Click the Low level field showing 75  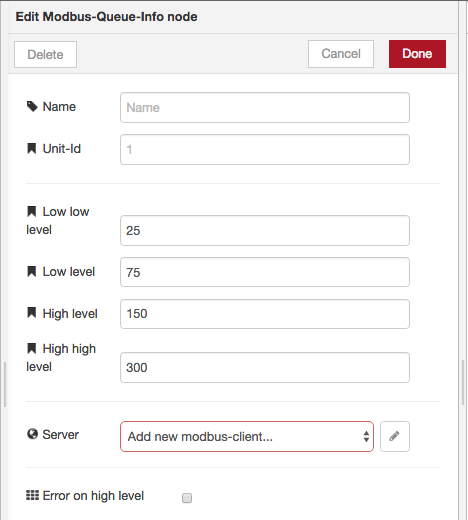point(265,272)
